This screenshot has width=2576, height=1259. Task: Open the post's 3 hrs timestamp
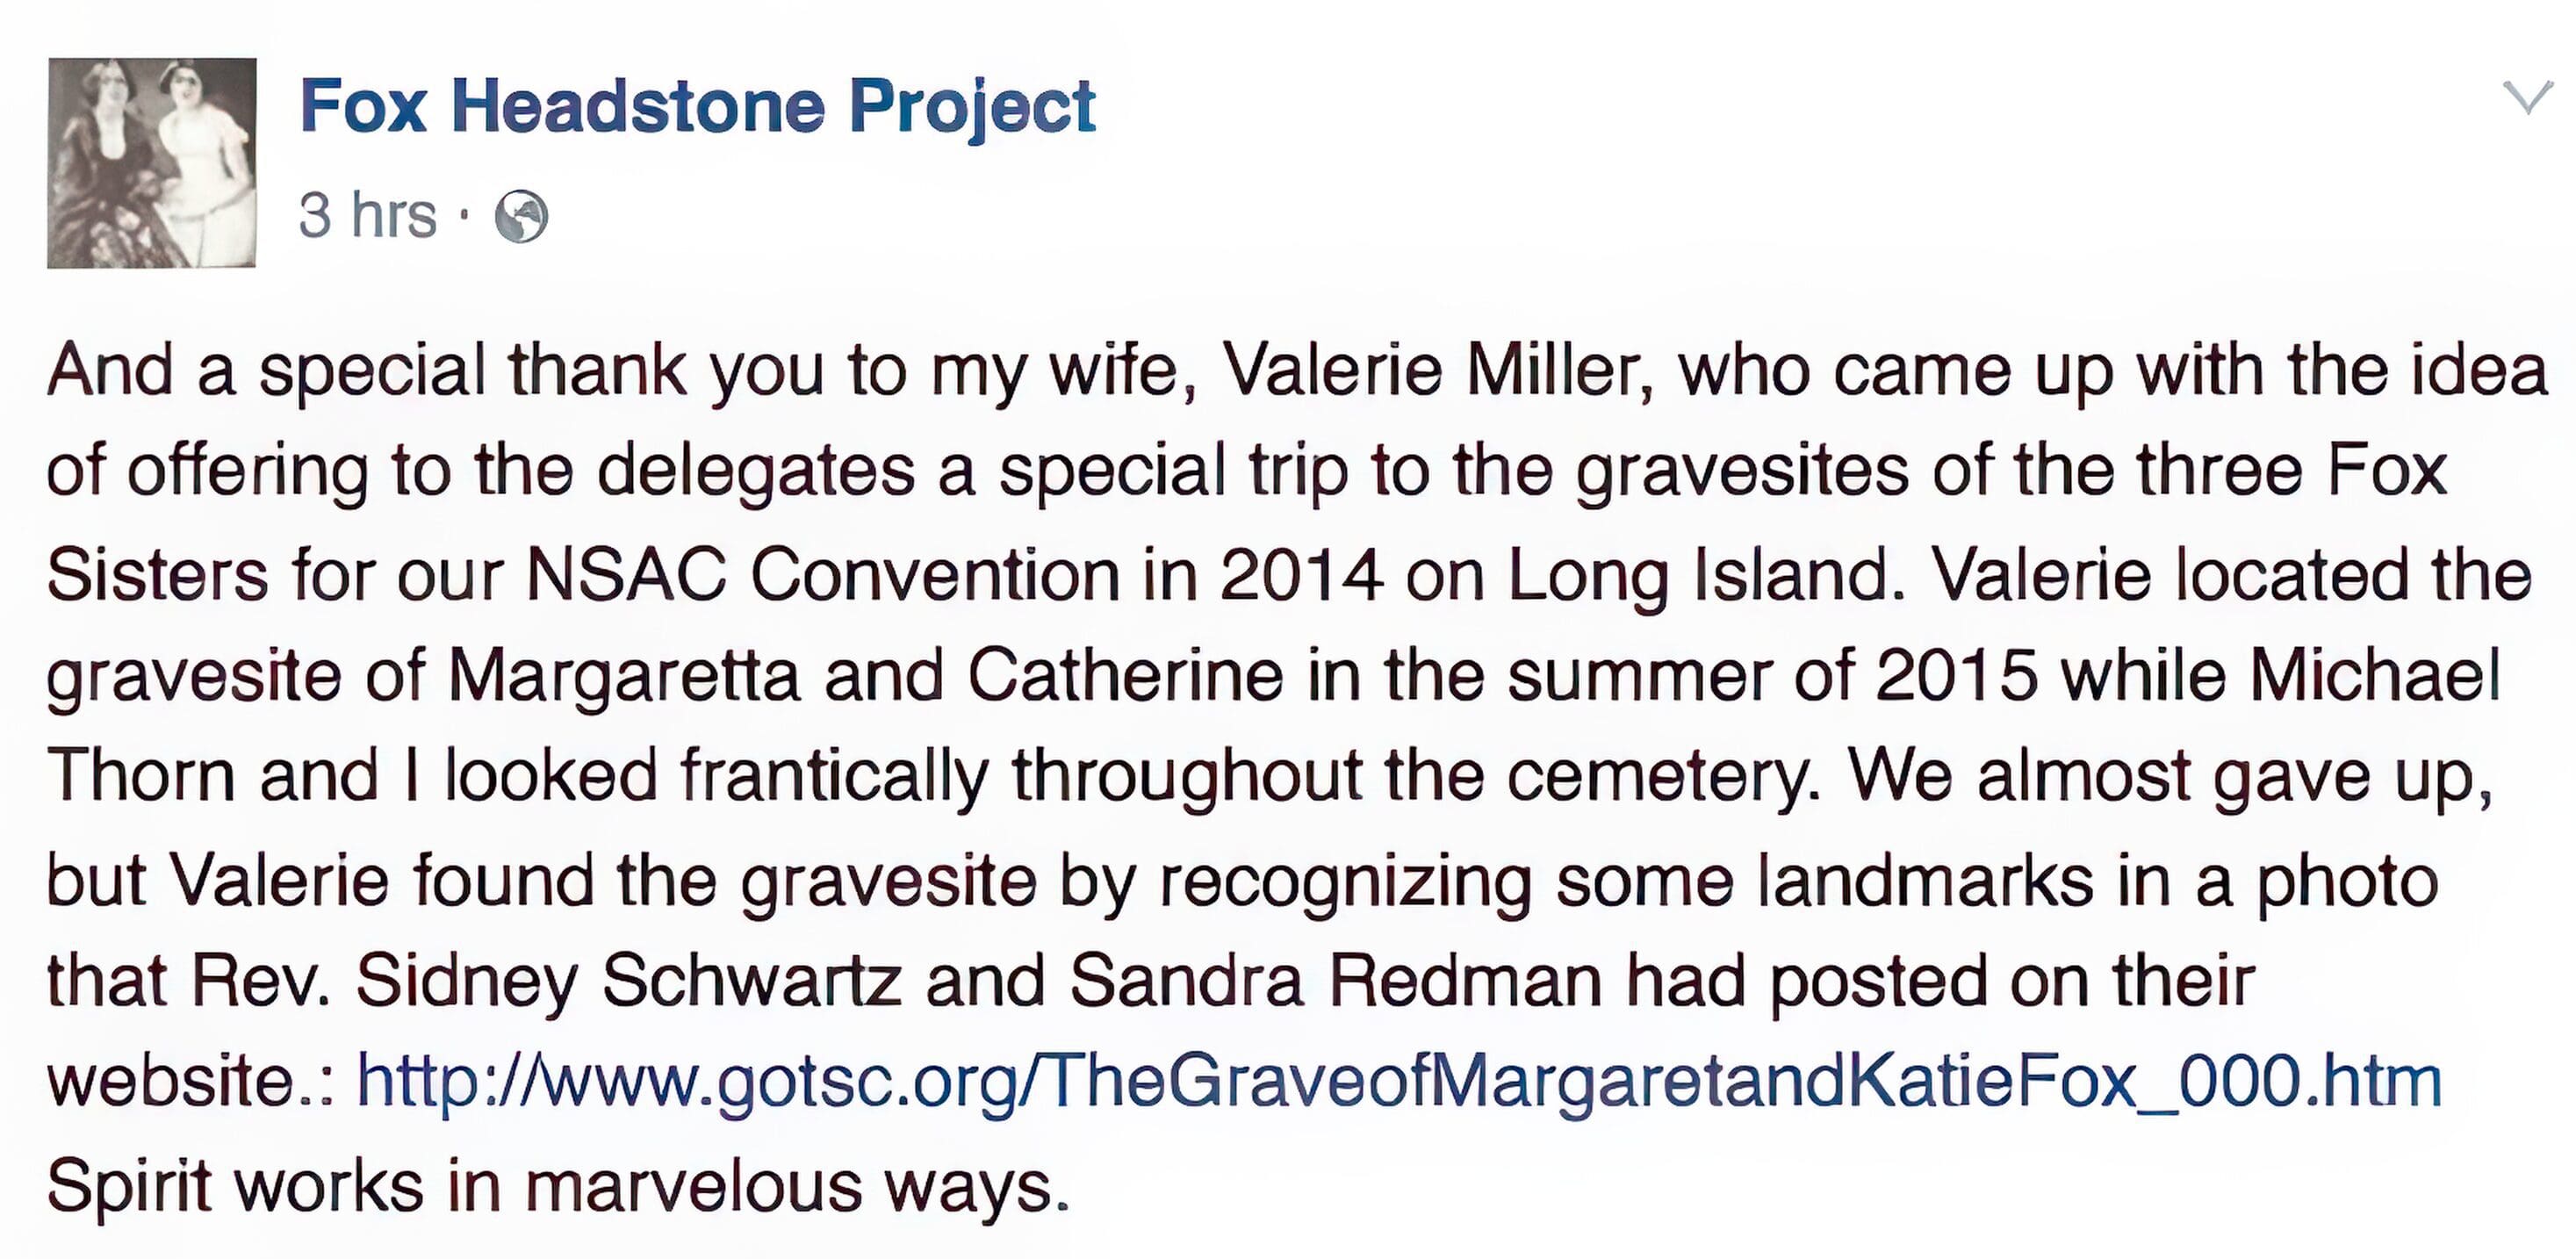coord(368,216)
